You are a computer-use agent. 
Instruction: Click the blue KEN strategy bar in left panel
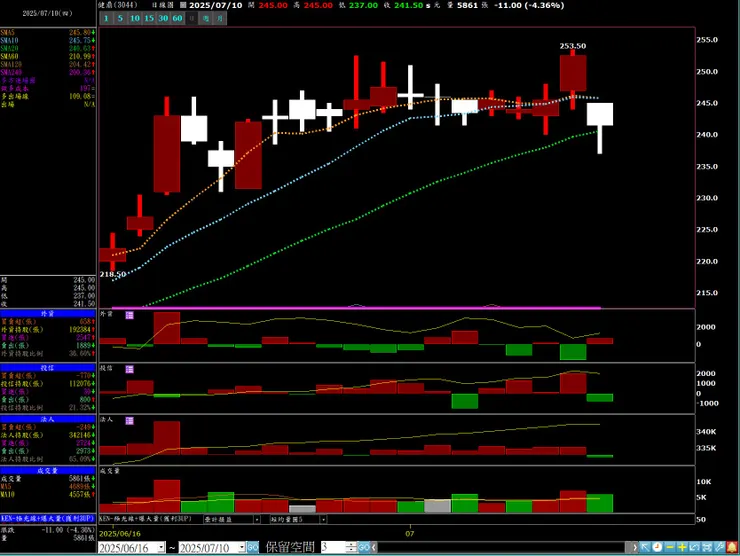click(x=48, y=518)
